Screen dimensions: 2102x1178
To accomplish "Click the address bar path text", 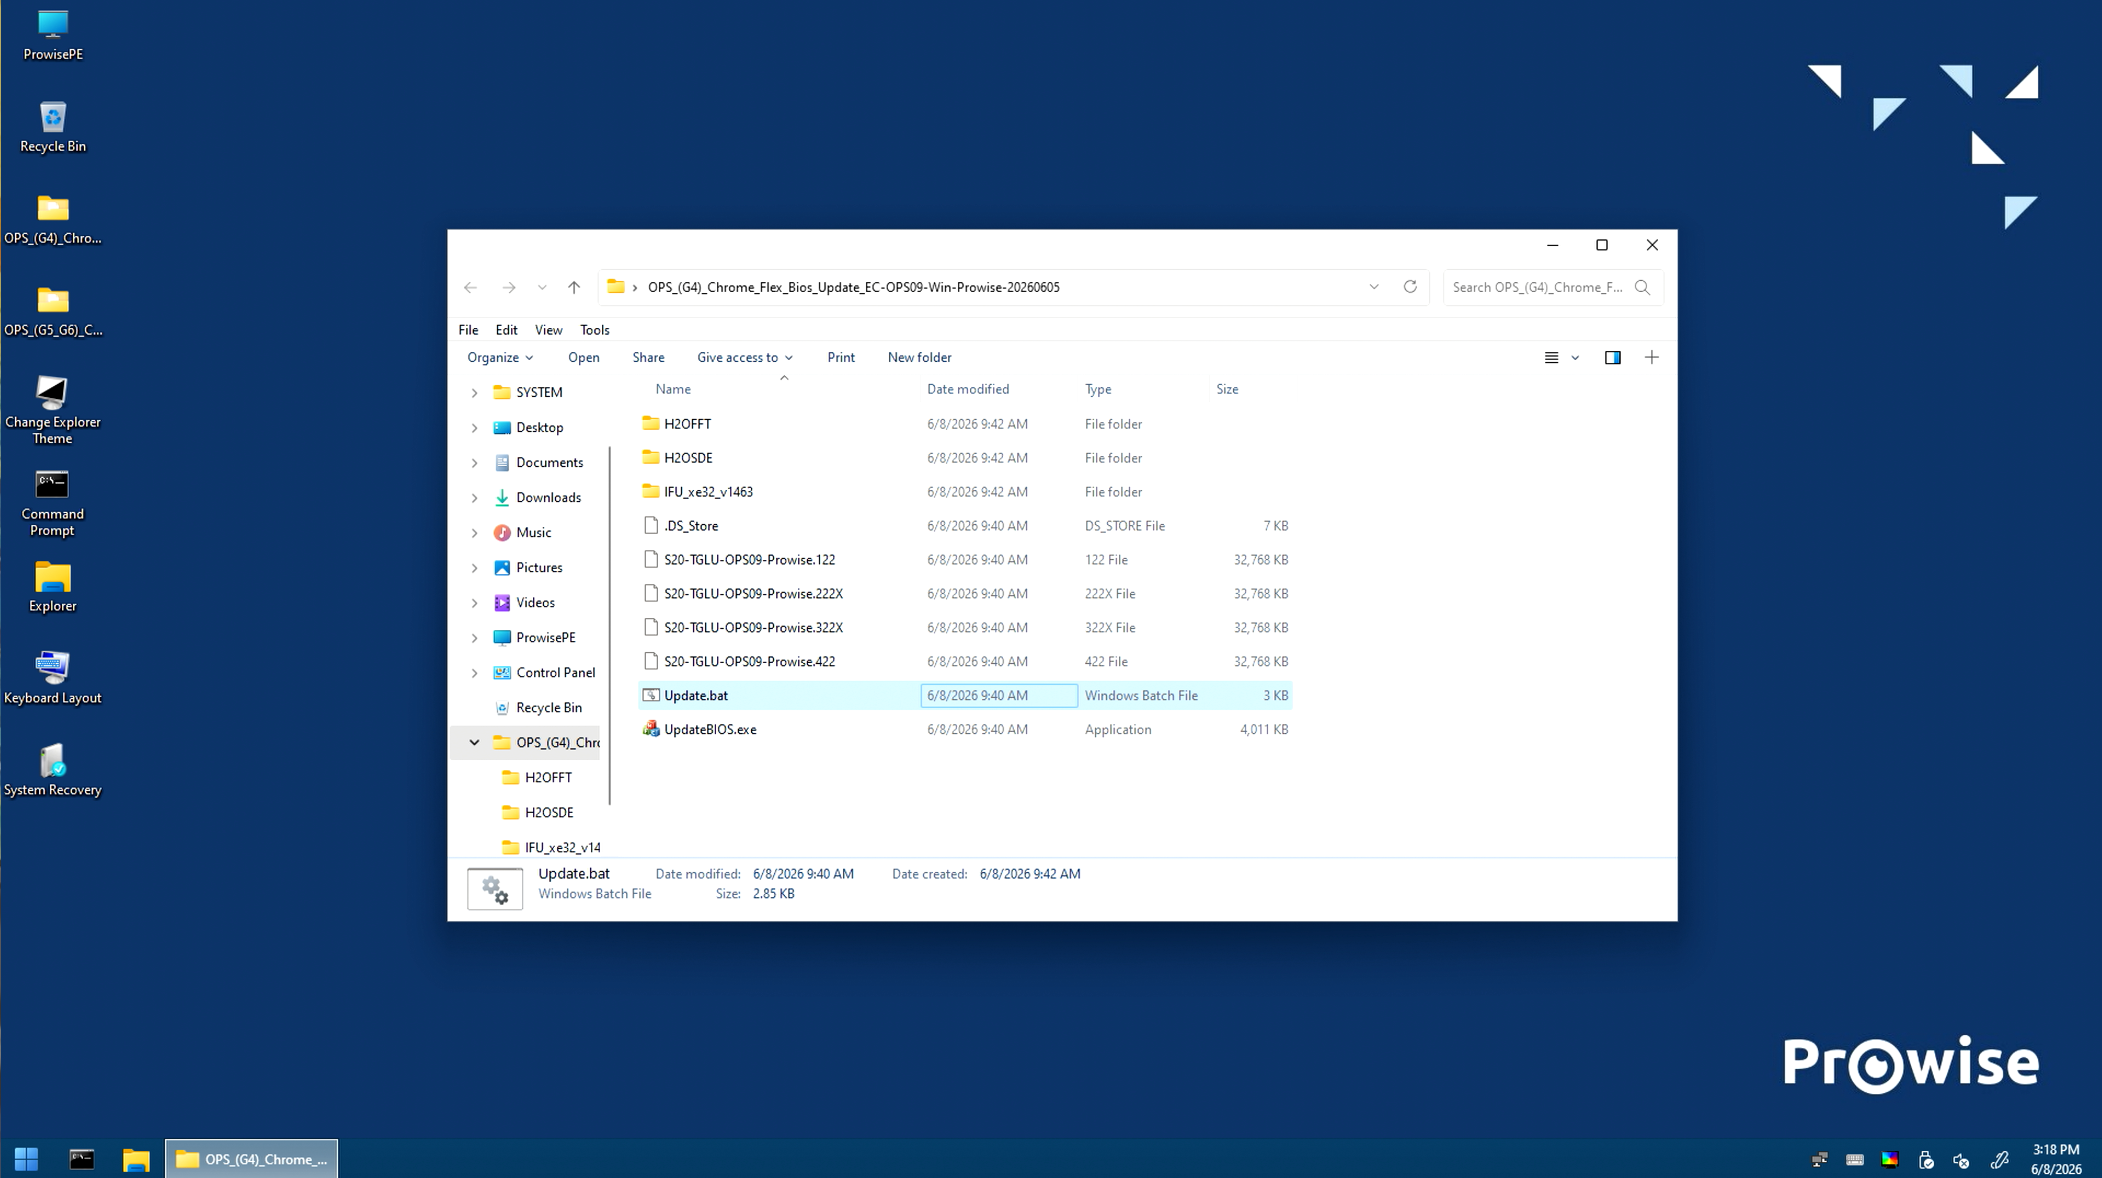I will coord(853,287).
